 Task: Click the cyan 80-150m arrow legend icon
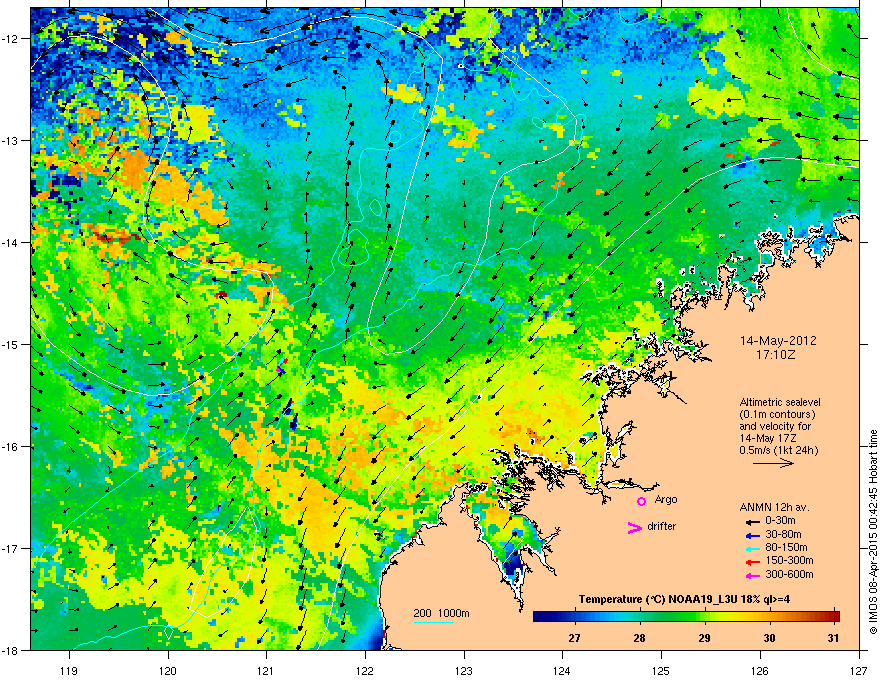753,548
